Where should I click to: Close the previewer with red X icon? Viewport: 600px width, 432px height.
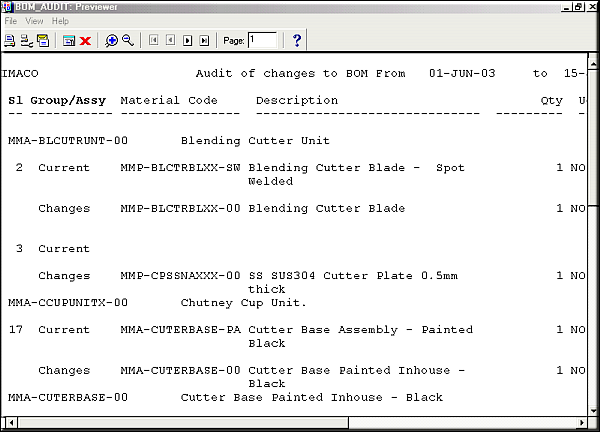85,40
